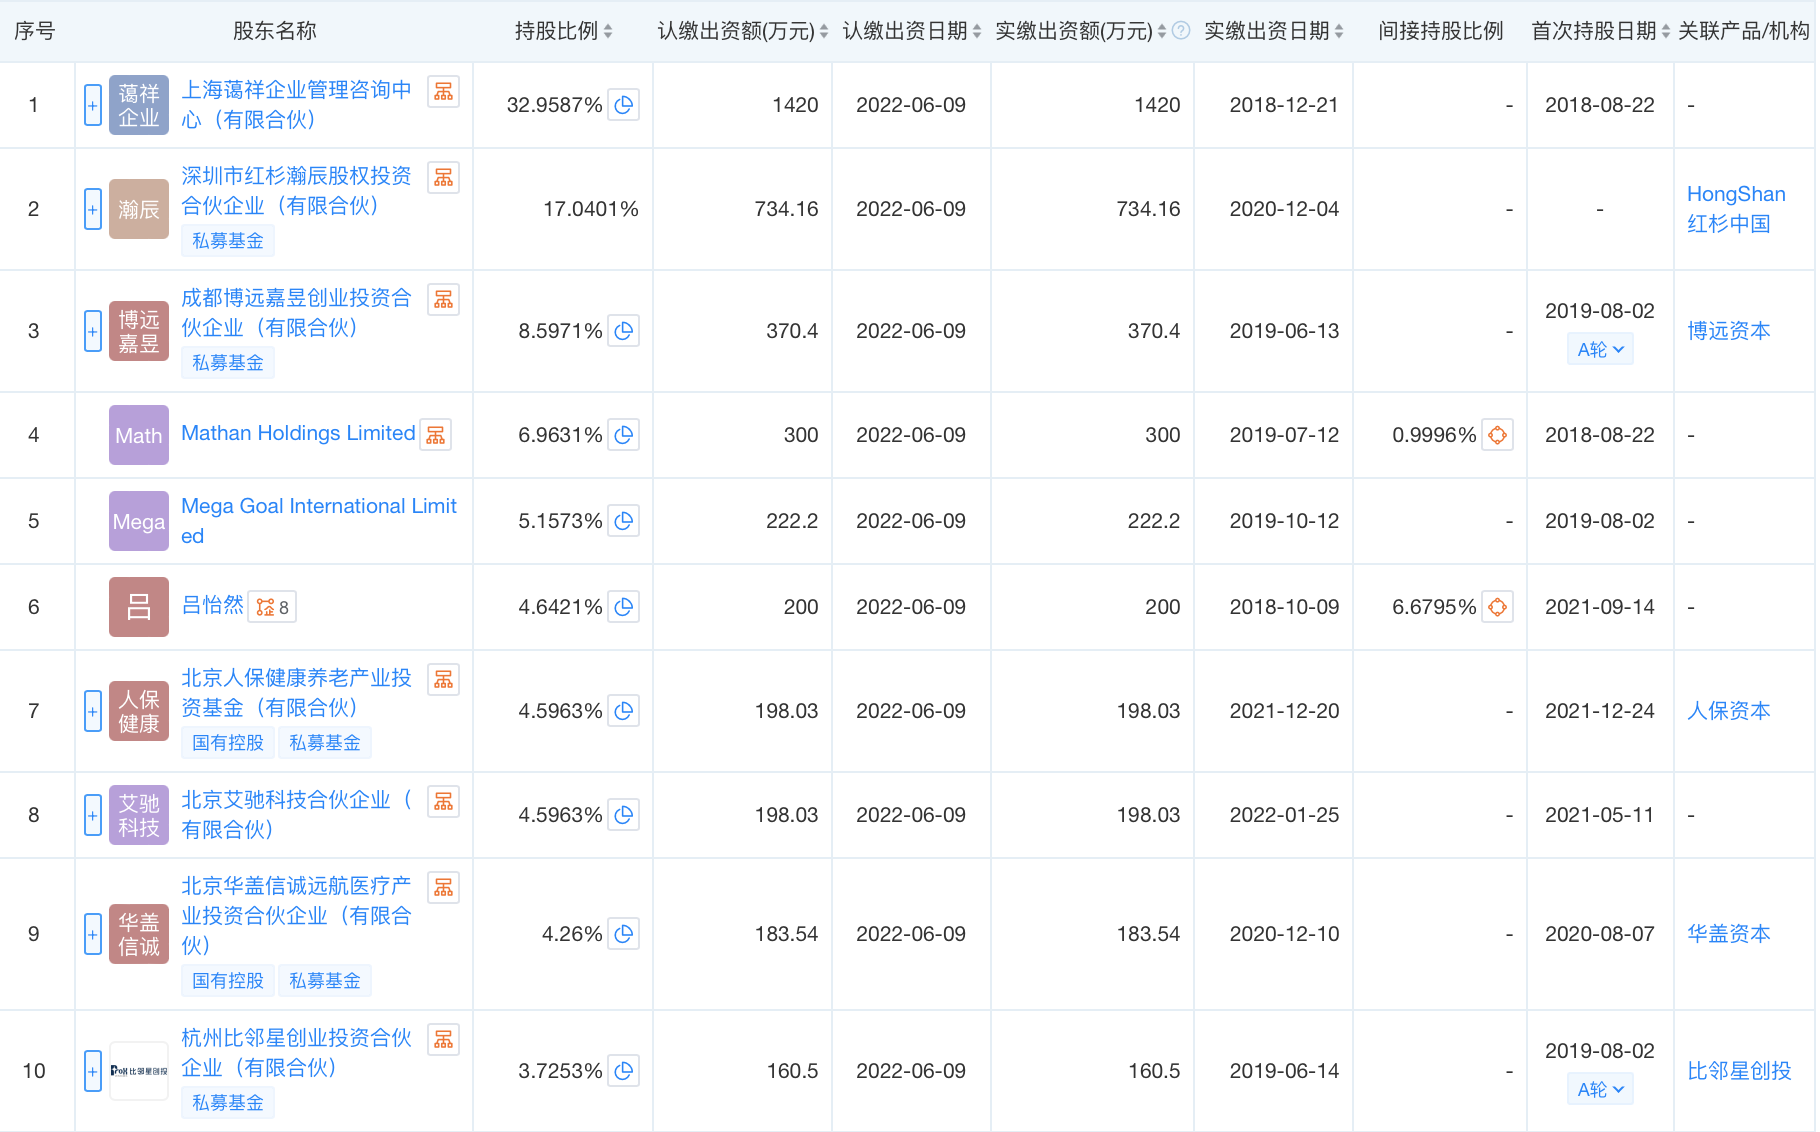Open pie chart icon next to 5.1573%
Screen dimensions: 1820x1132
(624, 521)
